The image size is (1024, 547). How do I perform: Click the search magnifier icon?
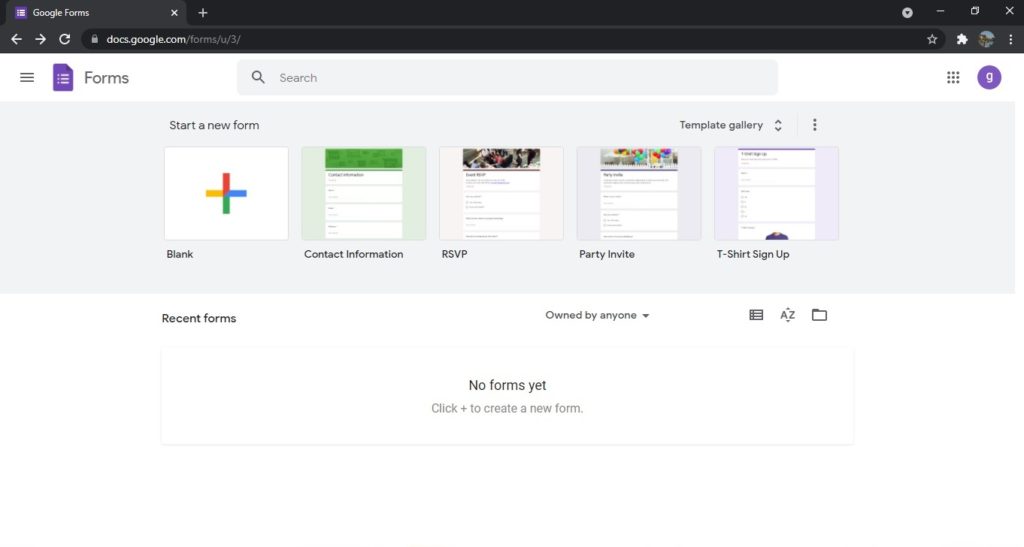(x=259, y=77)
